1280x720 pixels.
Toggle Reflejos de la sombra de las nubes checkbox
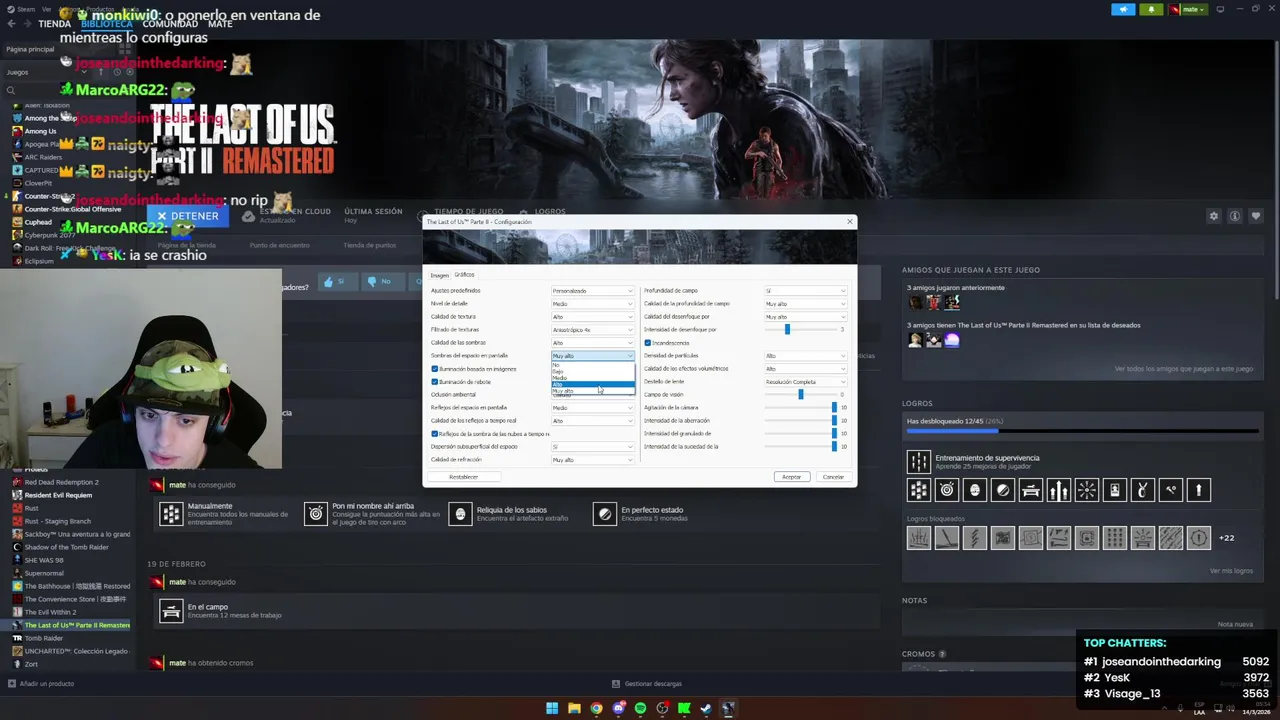click(435, 434)
